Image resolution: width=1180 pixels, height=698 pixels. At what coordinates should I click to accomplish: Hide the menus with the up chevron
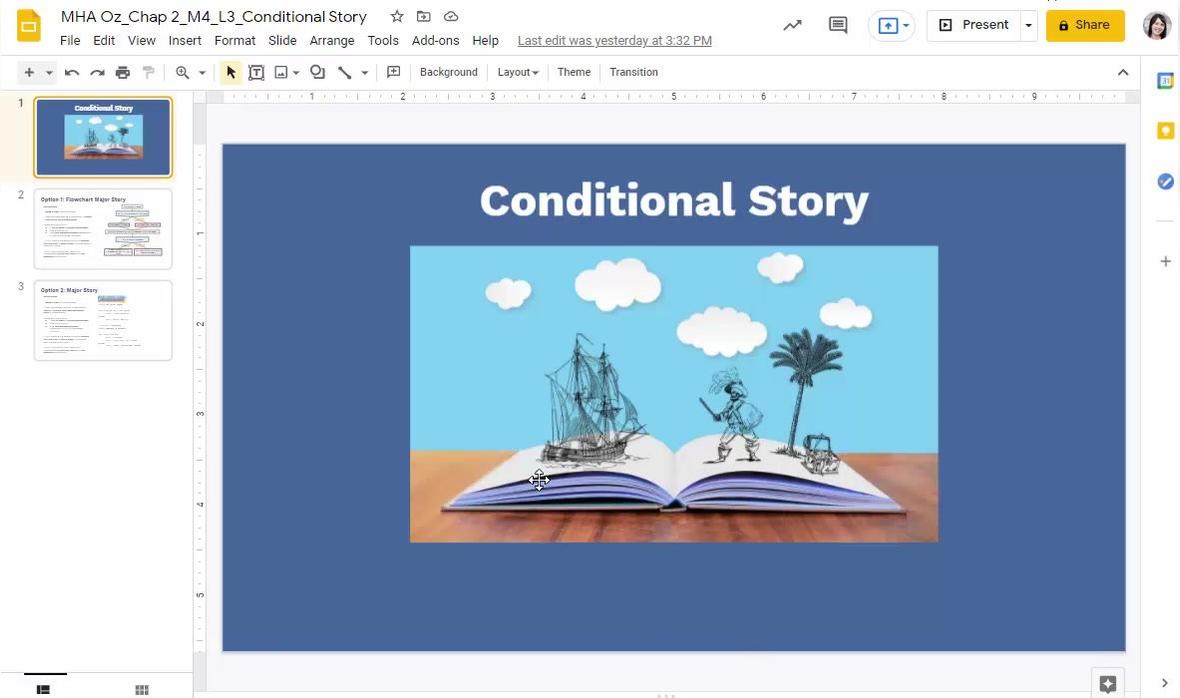(x=1123, y=72)
